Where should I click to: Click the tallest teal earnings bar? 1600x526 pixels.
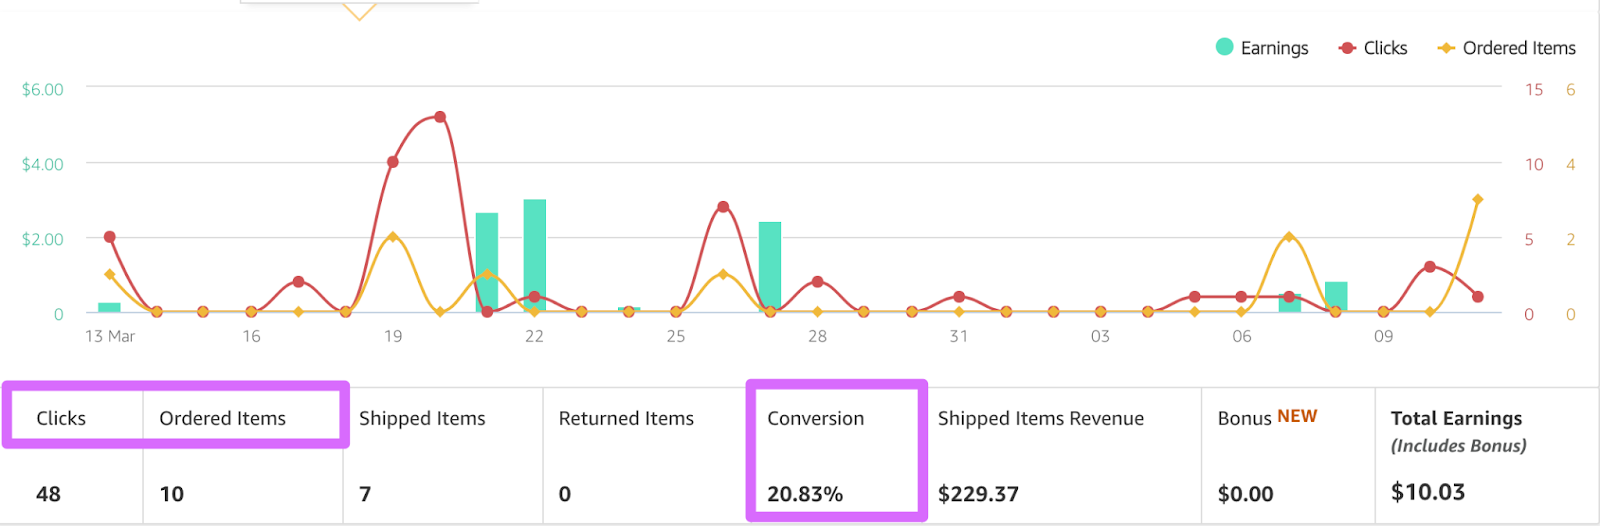535,255
